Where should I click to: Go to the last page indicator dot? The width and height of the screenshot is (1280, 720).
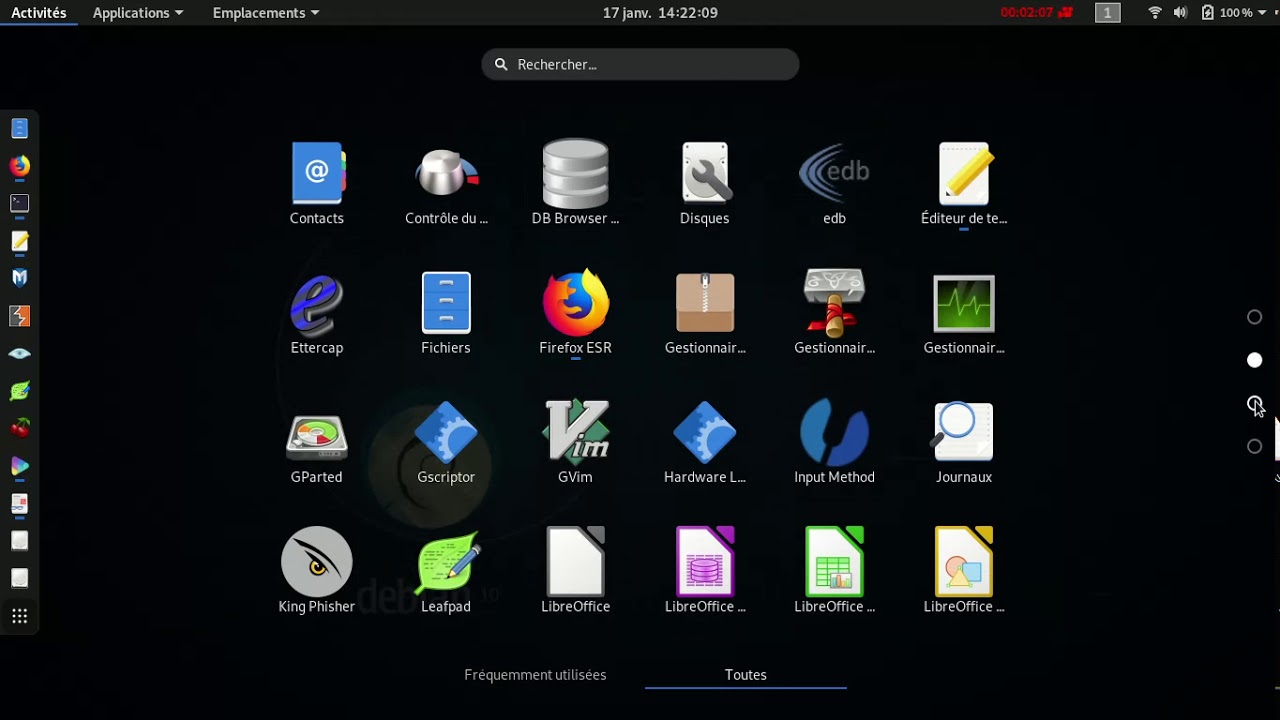(1254, 446)
